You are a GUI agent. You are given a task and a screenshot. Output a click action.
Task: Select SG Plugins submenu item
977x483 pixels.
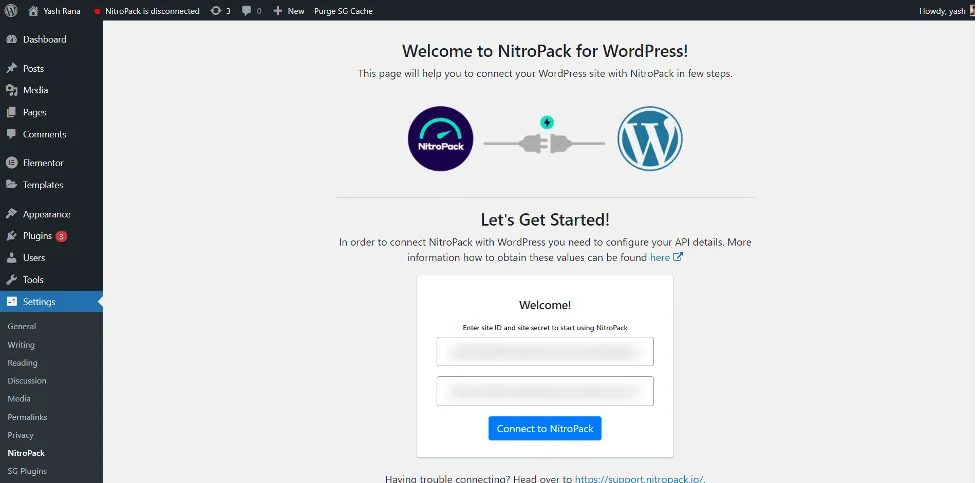click(27, 471)
